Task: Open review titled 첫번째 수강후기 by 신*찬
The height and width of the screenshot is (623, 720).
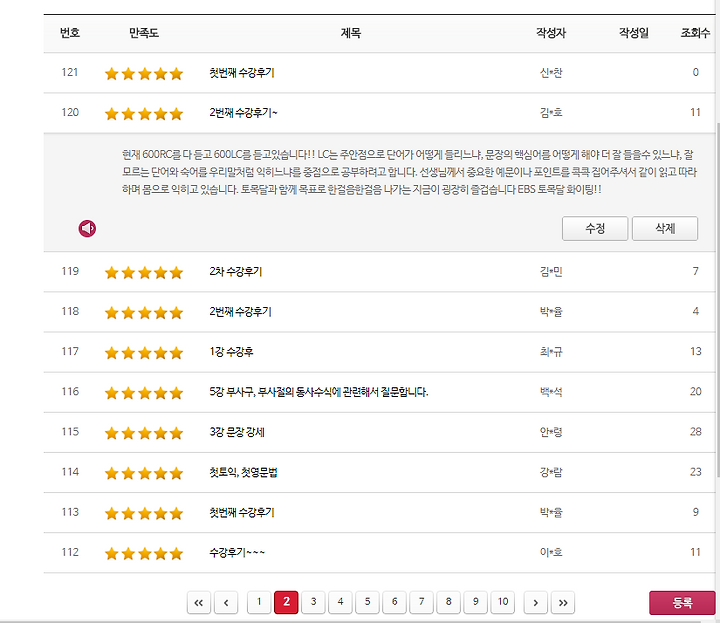Action: coord(242,73)
